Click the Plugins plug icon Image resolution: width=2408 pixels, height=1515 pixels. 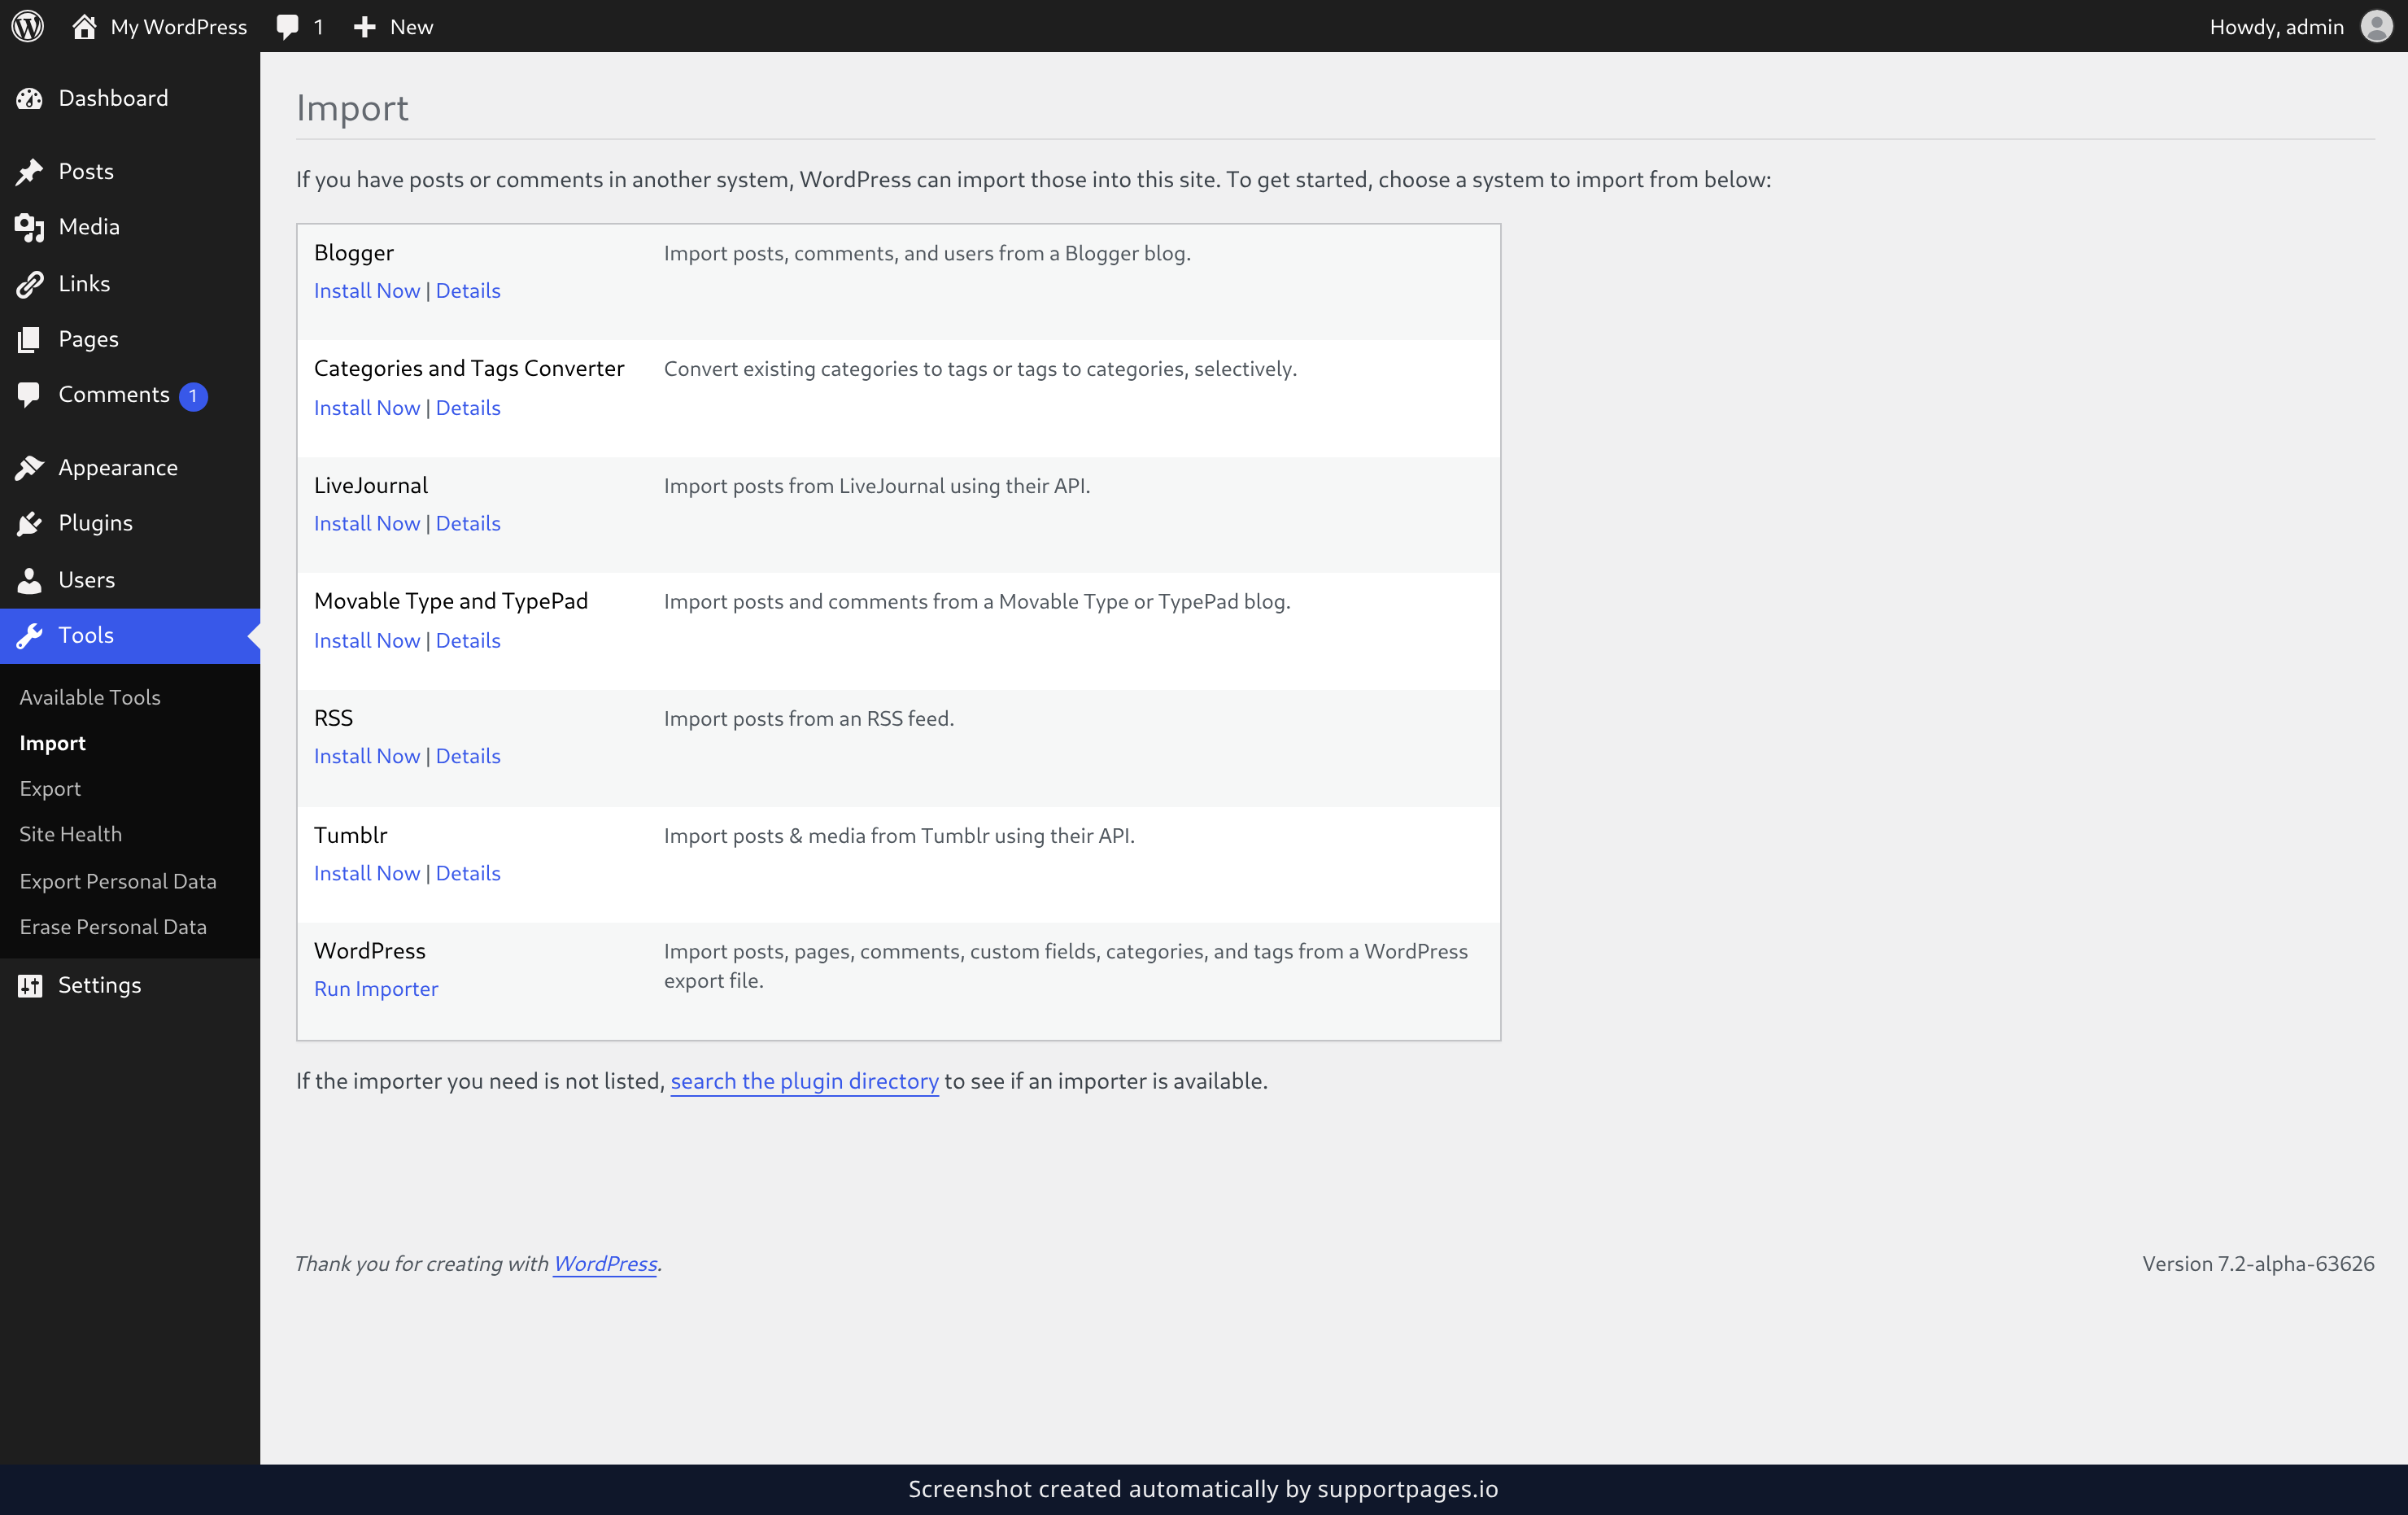30,523
